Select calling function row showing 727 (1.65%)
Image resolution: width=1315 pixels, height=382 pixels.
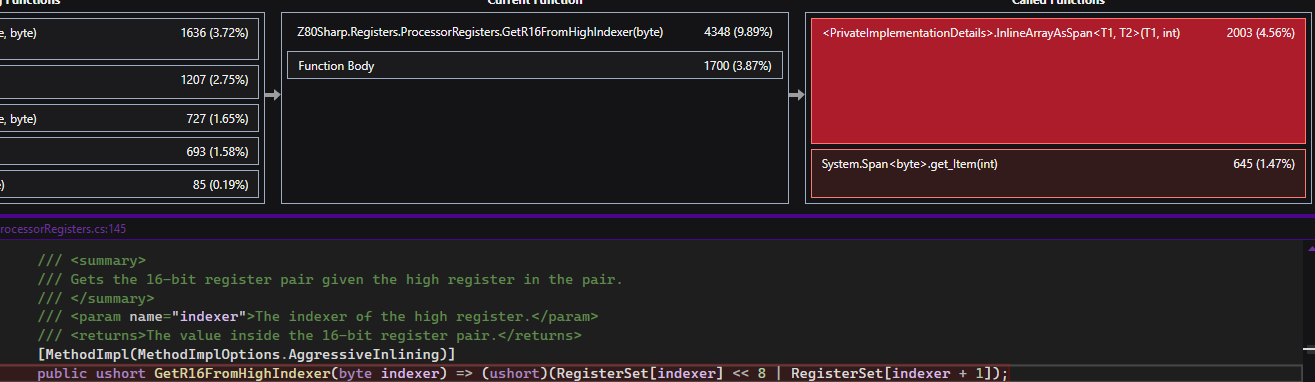click(129, 118)
